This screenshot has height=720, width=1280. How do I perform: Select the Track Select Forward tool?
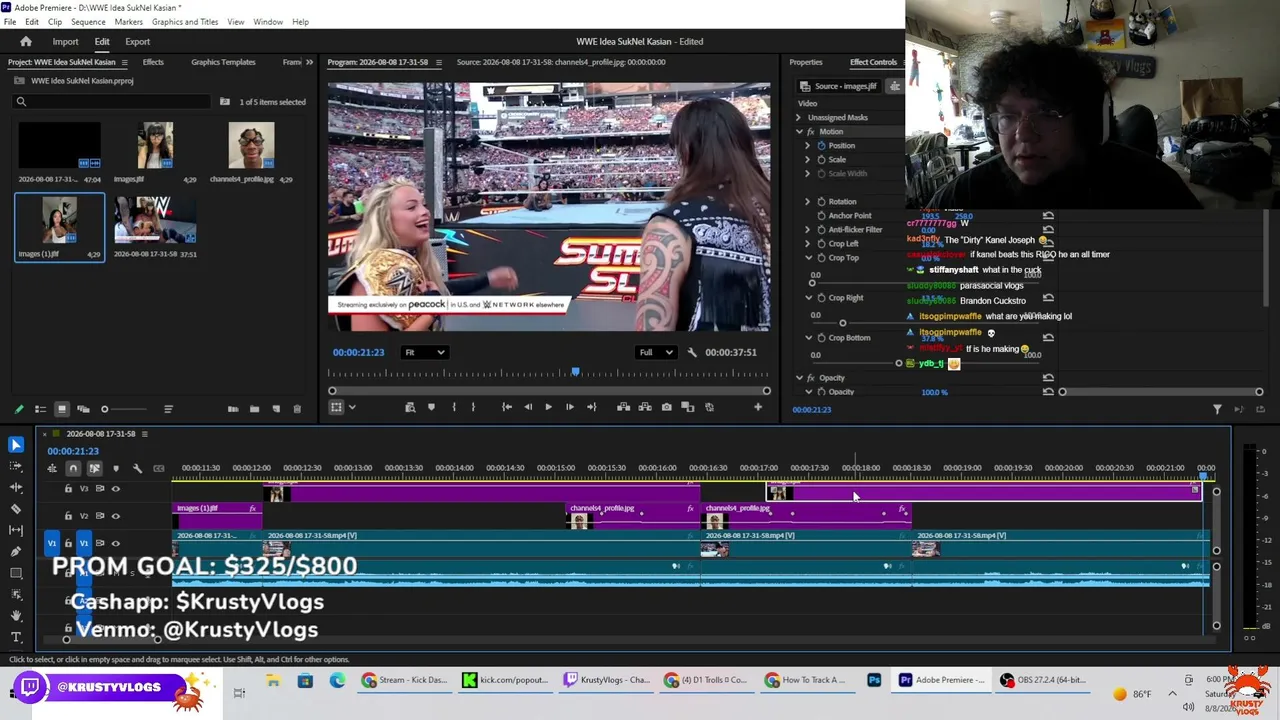tap(16, 466)
